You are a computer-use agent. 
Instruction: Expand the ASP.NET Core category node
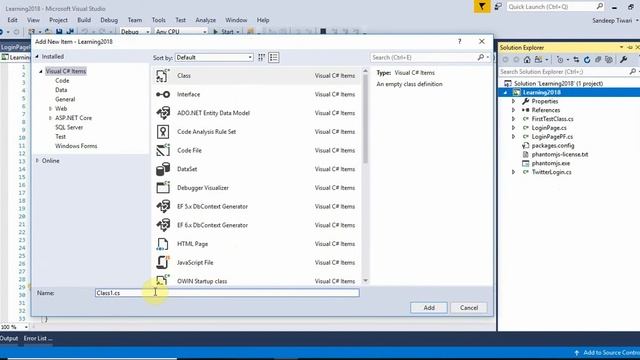click(x=50, y=118)
